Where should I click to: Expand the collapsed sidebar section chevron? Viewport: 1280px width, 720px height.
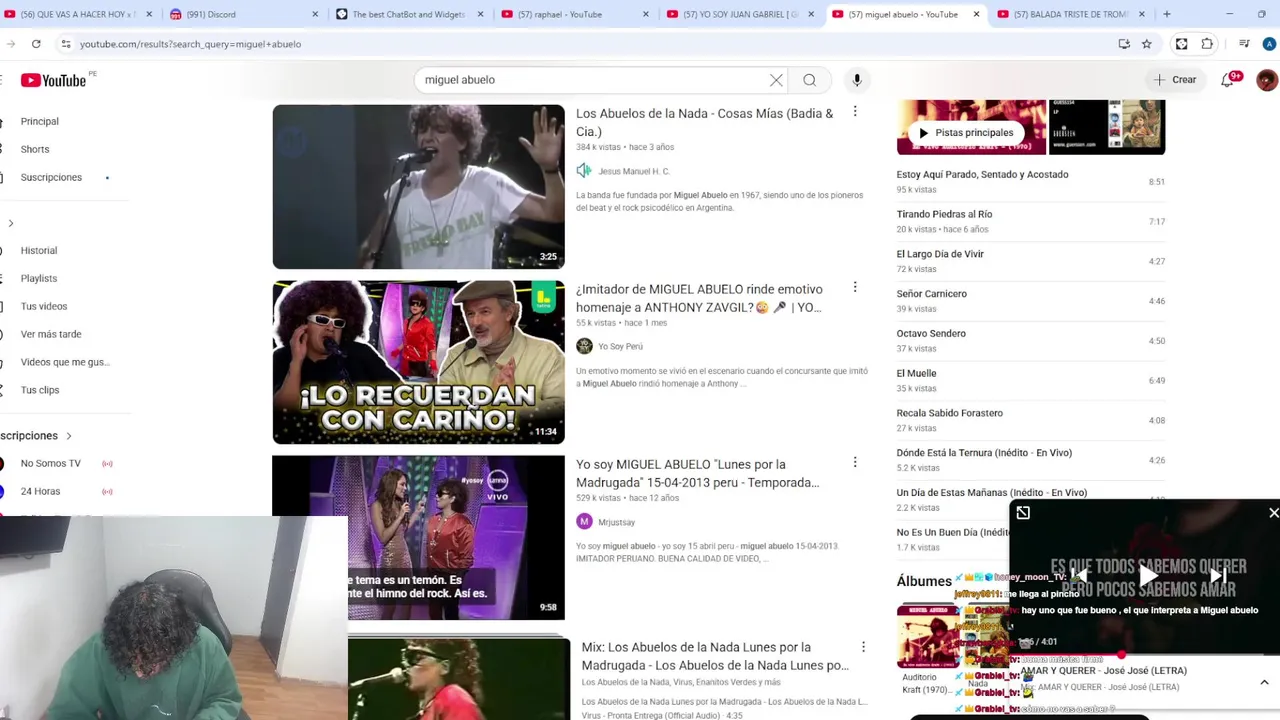tap(10, 223)
